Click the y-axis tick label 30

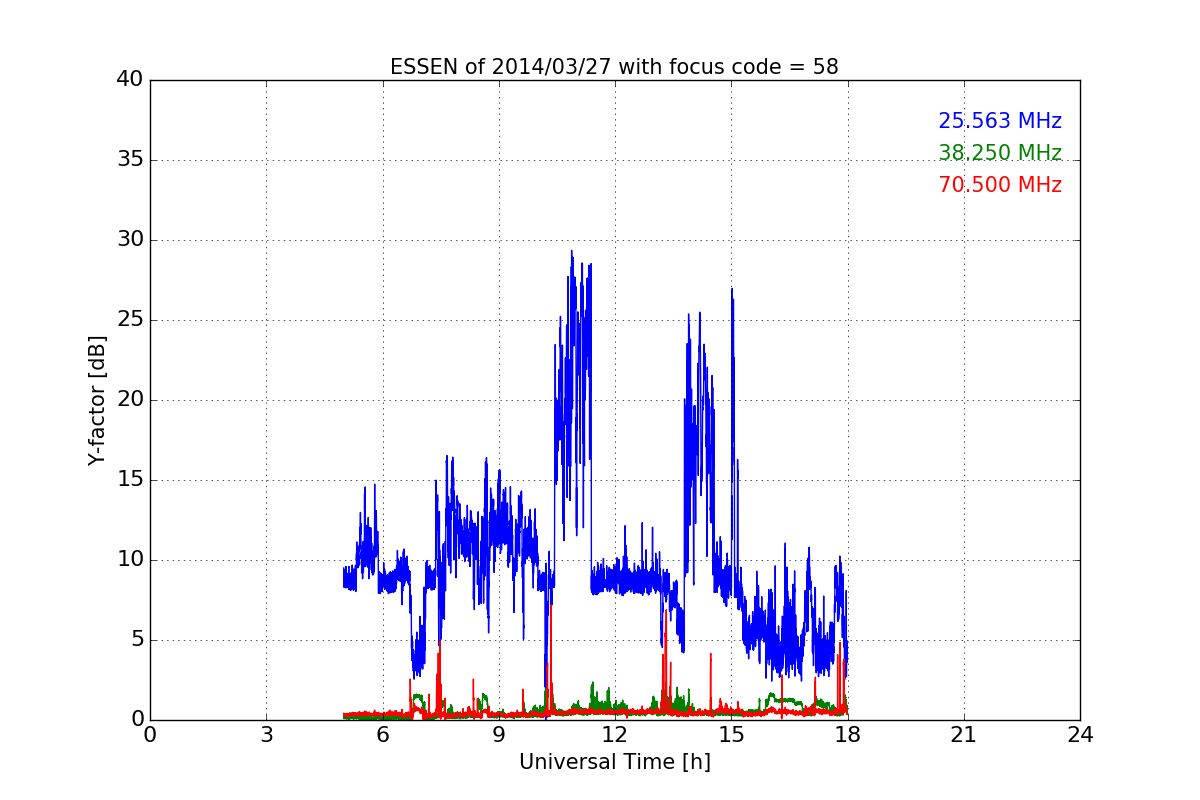[x=130, y=240]
